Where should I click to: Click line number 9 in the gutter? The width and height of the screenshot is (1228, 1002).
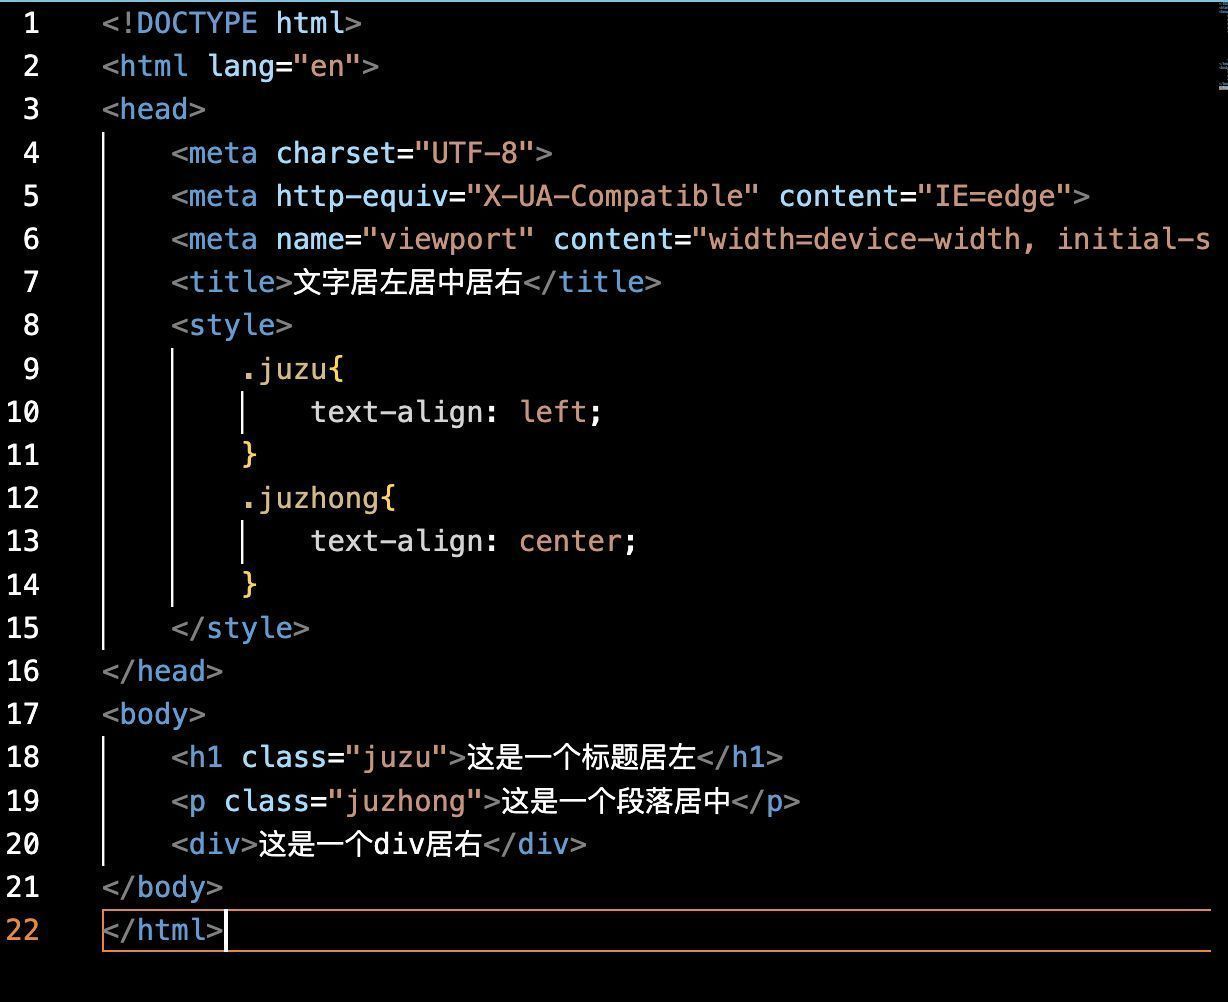tap(30, 369)
